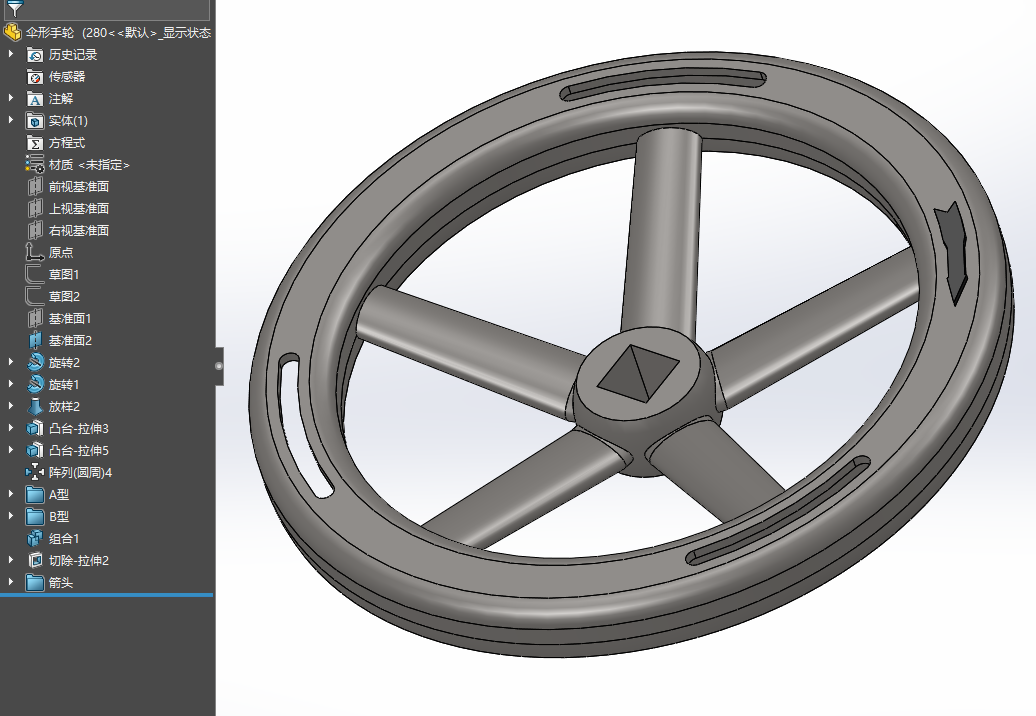Click the 历史记录 folder icon
1036x716 pixels.
(34, 54)
